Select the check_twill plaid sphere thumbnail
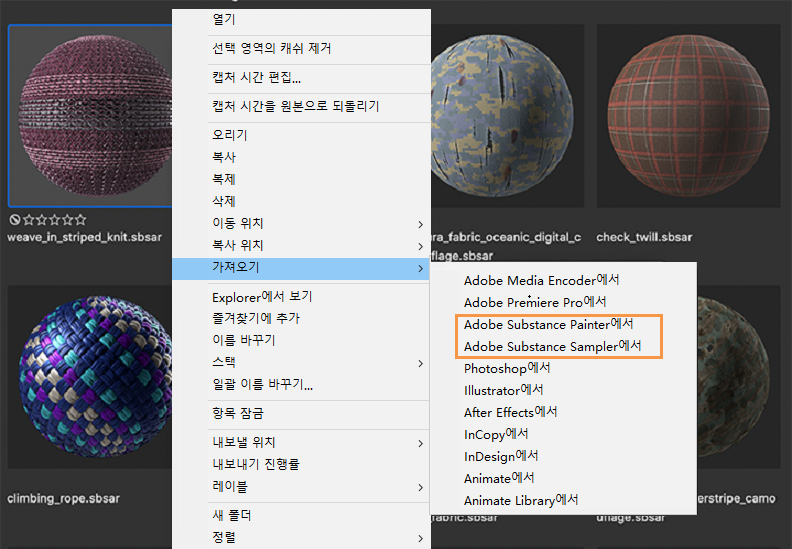Image resolution: width=792 pixels, height=549 pixels. tap(688, 116)
